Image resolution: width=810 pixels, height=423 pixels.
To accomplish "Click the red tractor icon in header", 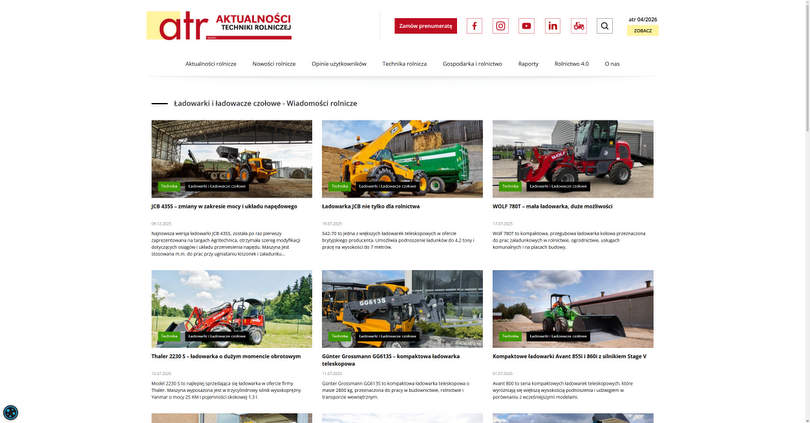I will click(x=579, y=26).
